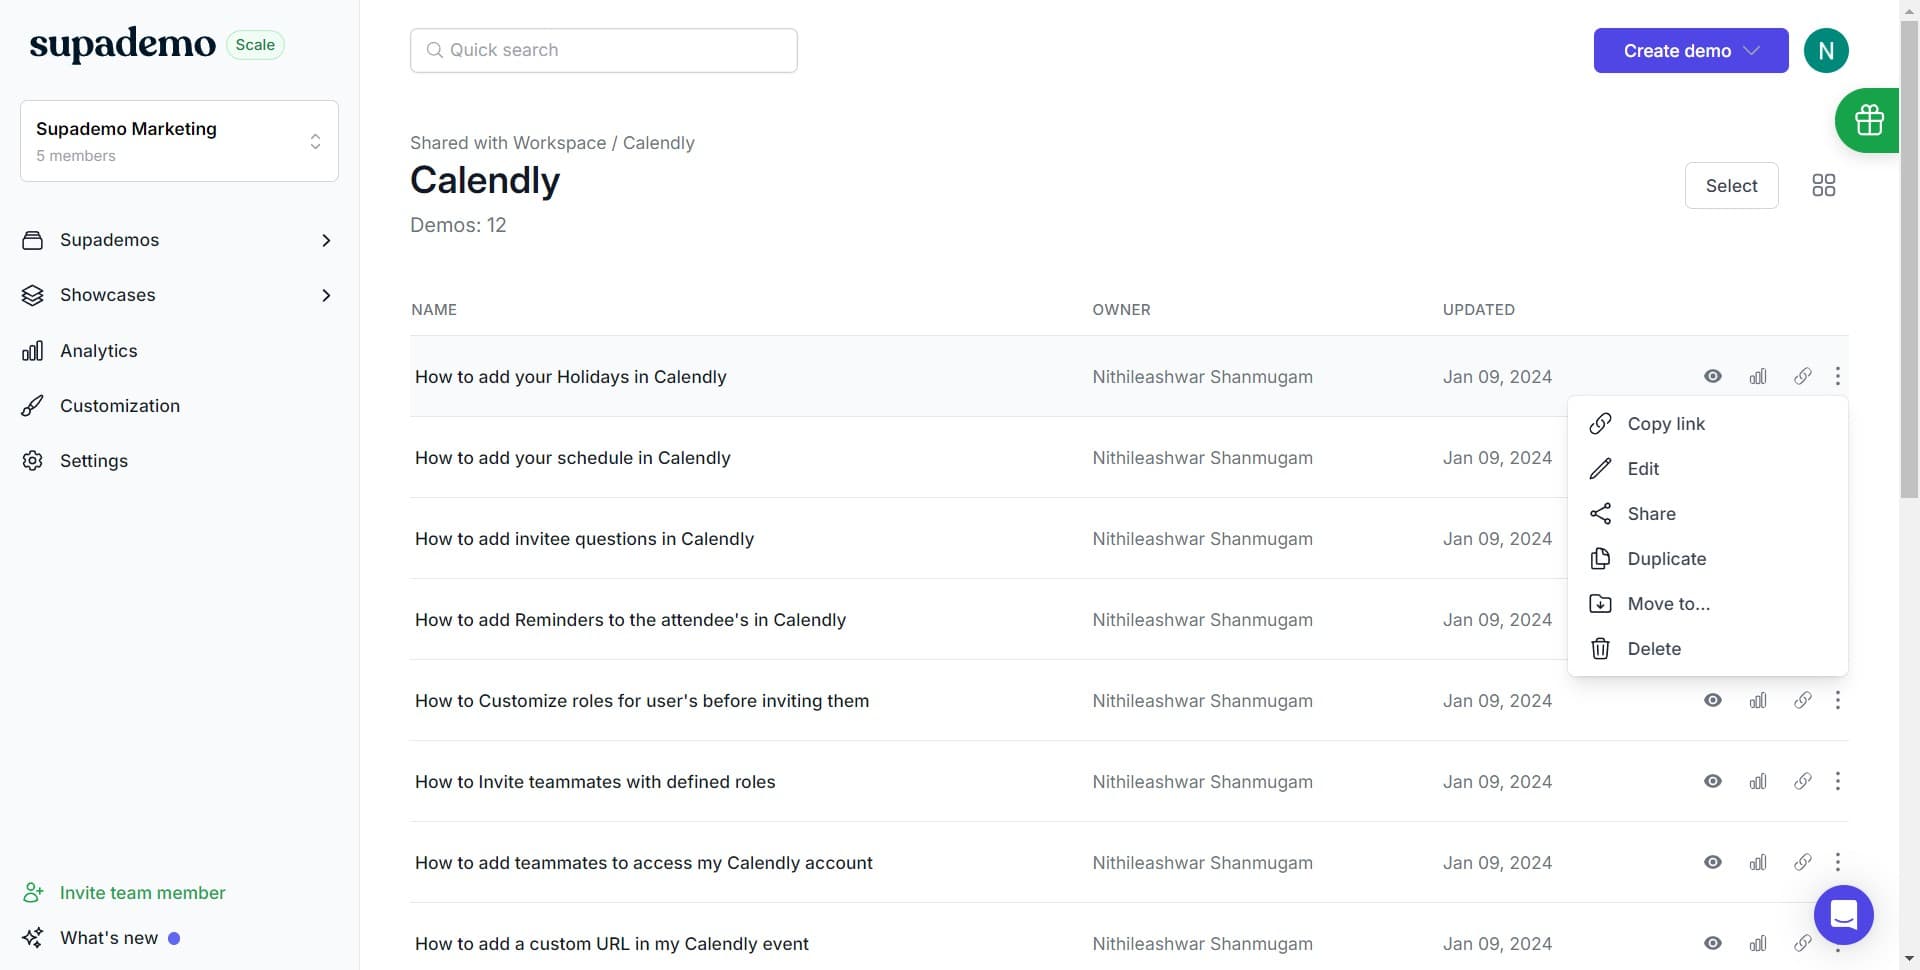Copy link icon for Invite teammates demo

tap(1802, 782)
